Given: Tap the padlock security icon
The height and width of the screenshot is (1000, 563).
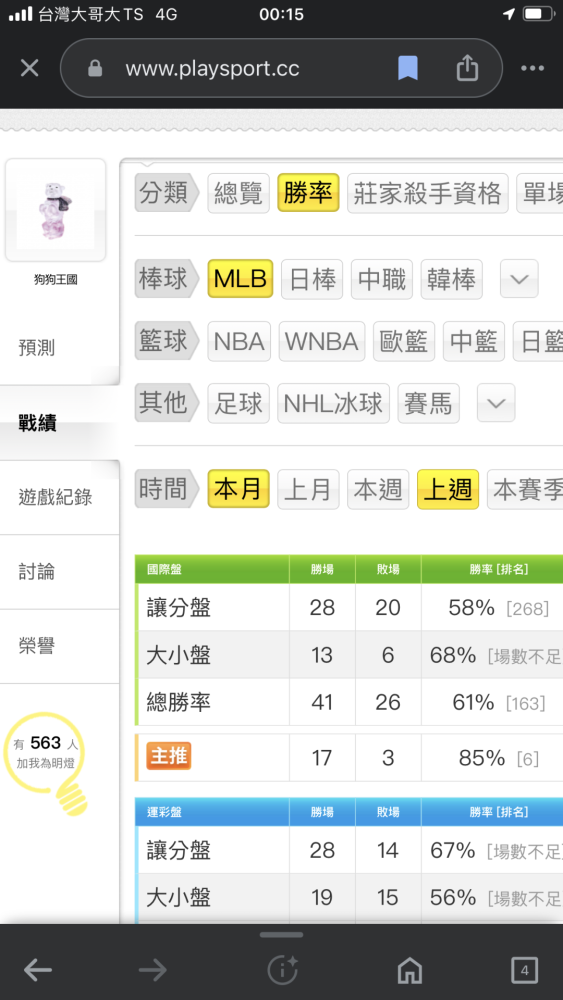Looking at the screenshot, I should [x=95, y=68].
